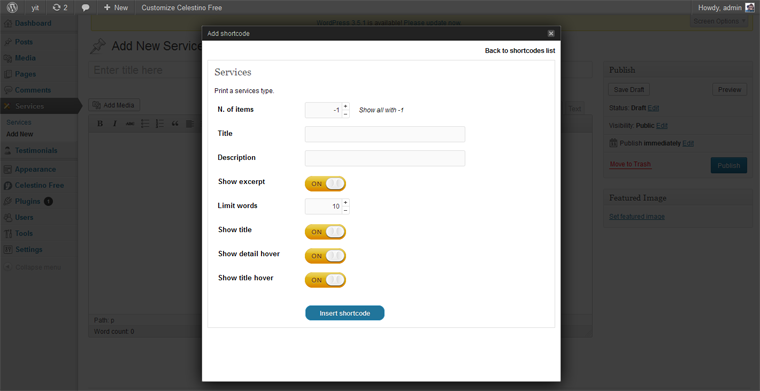
Task: Toggle the Show title switch
Action: click(x=325, y=232)
